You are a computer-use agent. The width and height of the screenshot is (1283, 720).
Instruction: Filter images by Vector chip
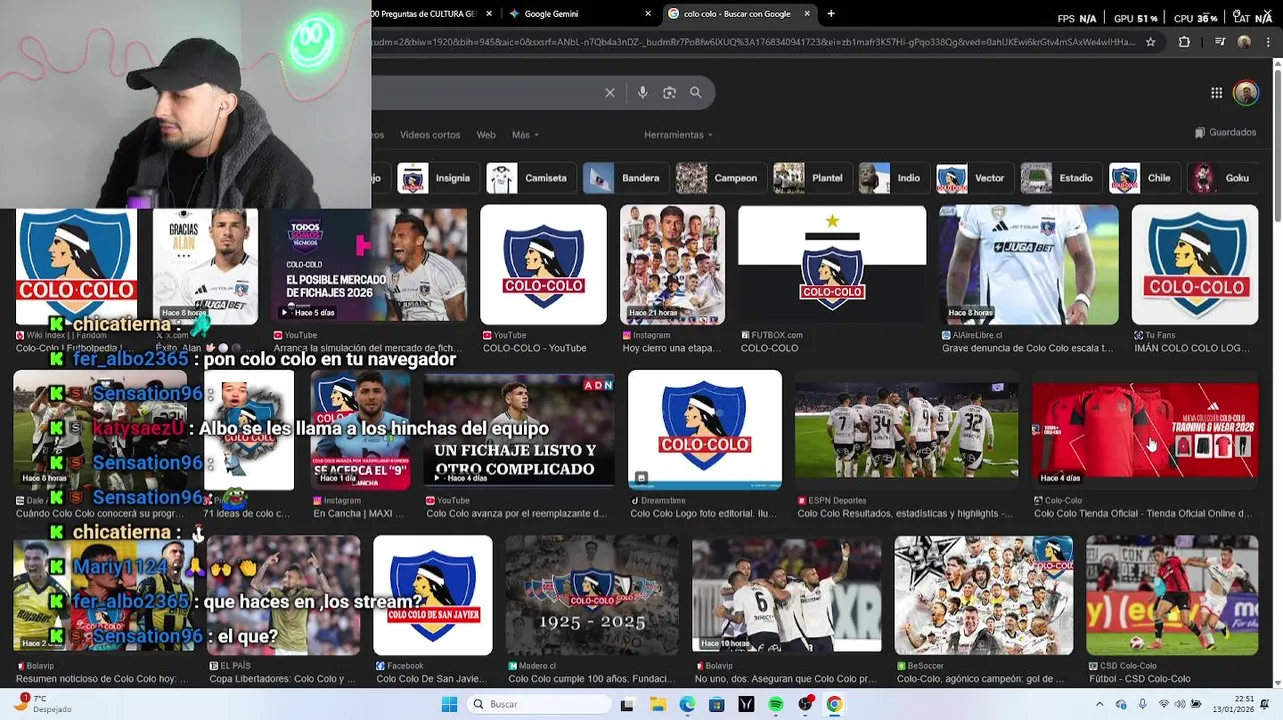[x=973, y=178]
